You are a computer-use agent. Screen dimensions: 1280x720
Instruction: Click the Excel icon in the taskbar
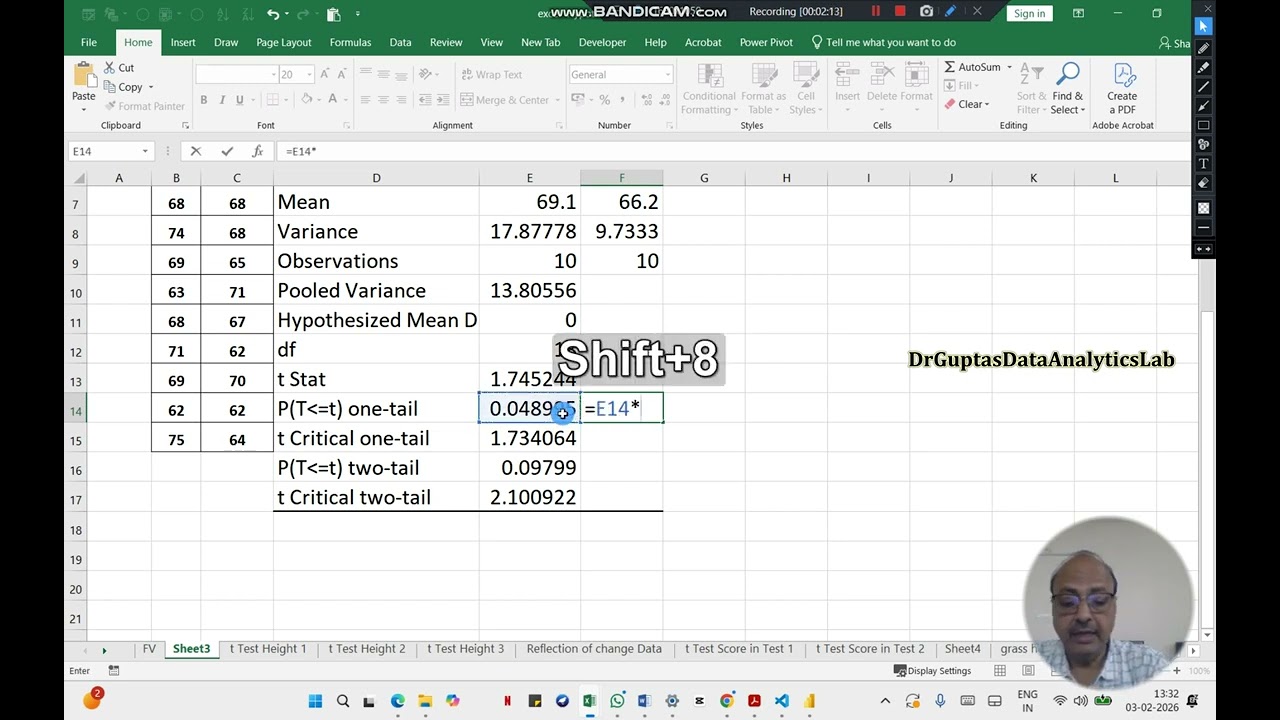pos(589,701)
